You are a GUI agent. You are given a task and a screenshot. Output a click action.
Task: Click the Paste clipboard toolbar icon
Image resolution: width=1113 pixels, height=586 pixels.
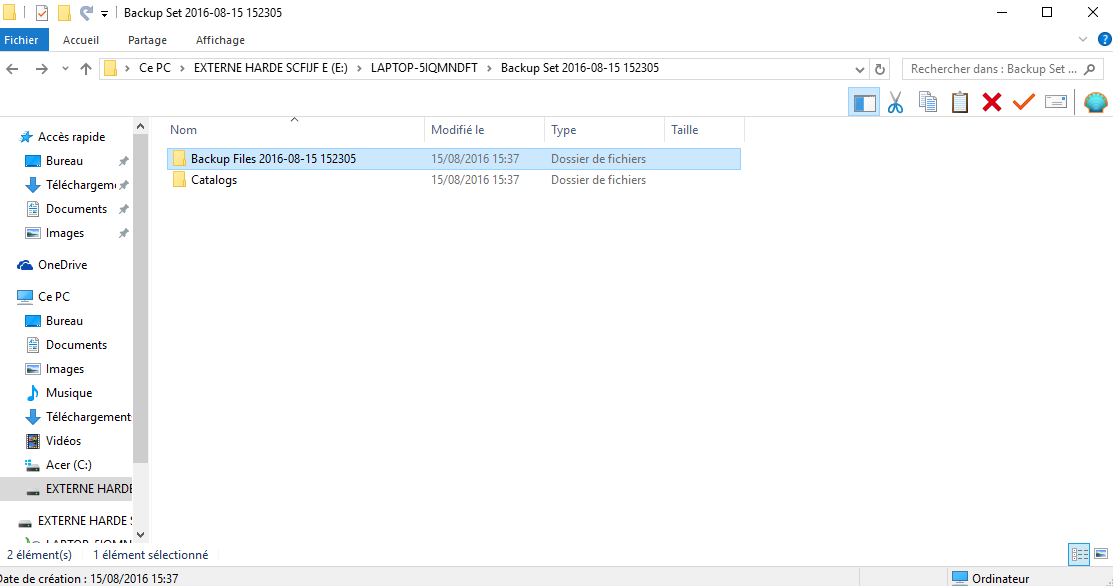coord(960,102)
